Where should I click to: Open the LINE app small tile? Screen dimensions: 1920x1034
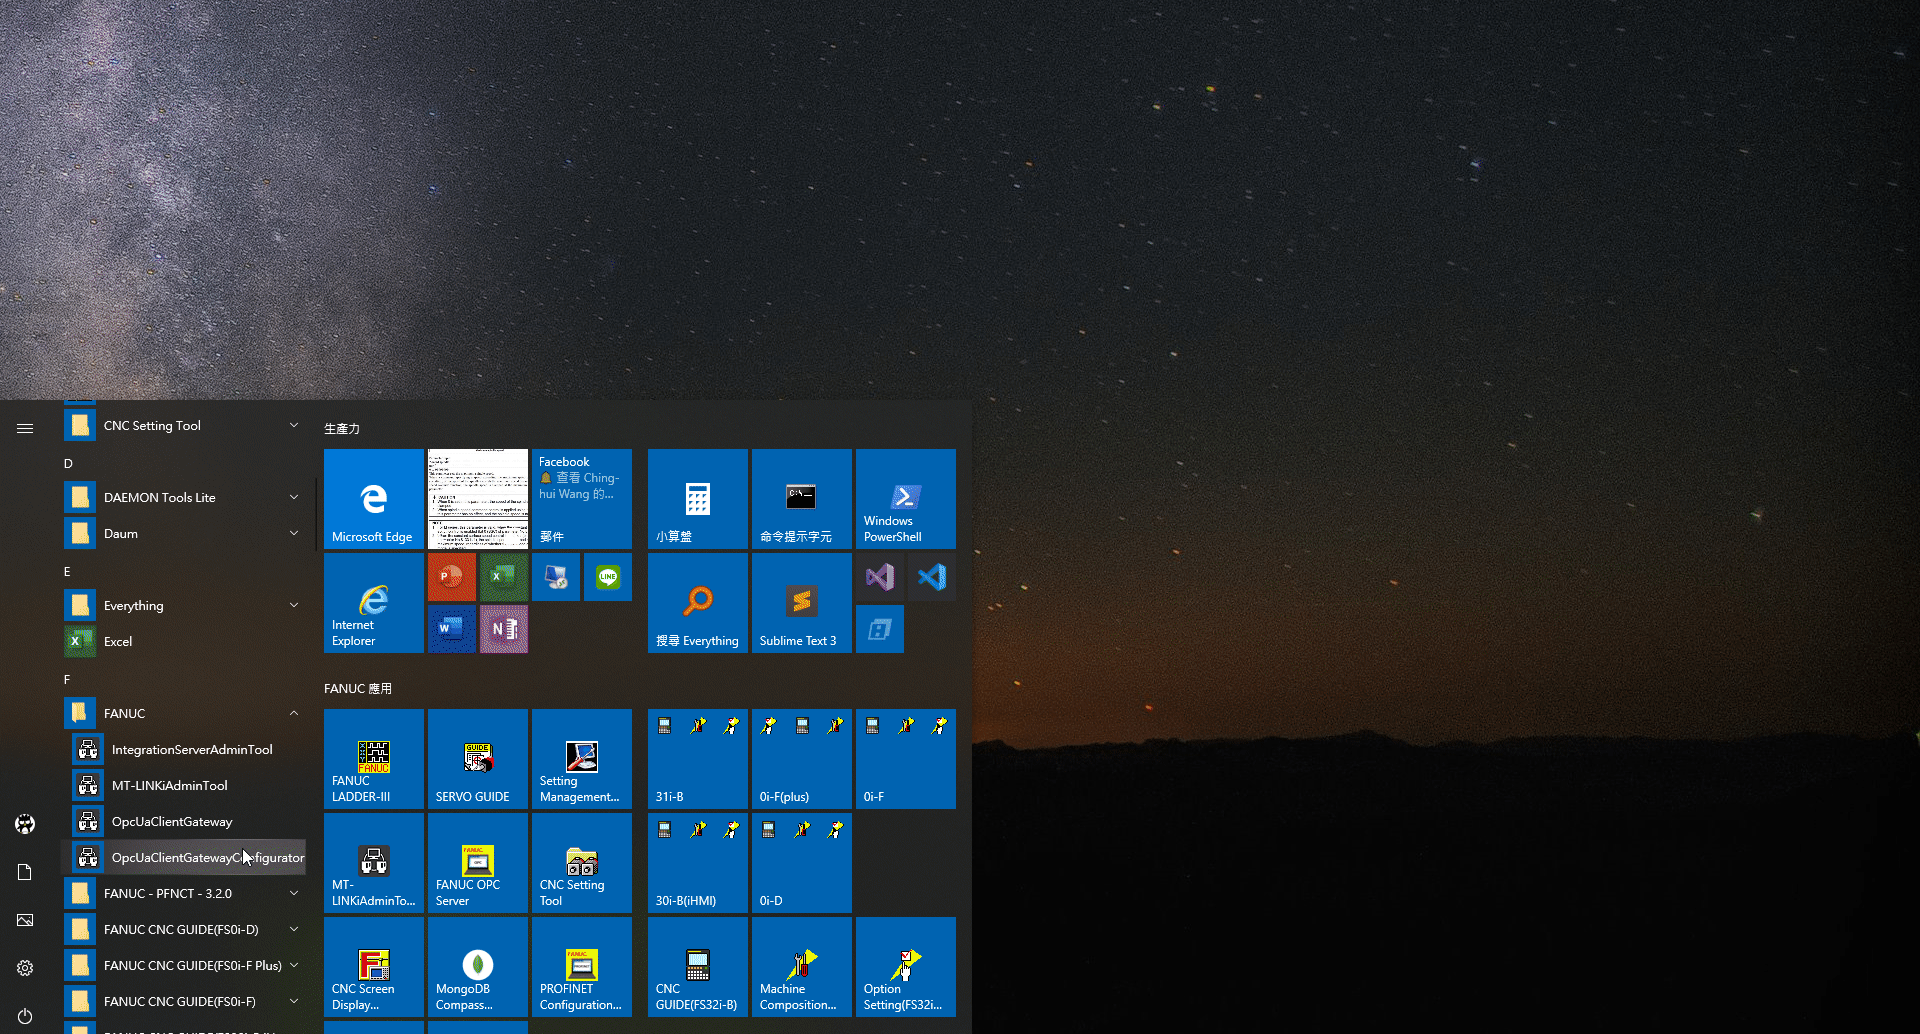point(607,577)
